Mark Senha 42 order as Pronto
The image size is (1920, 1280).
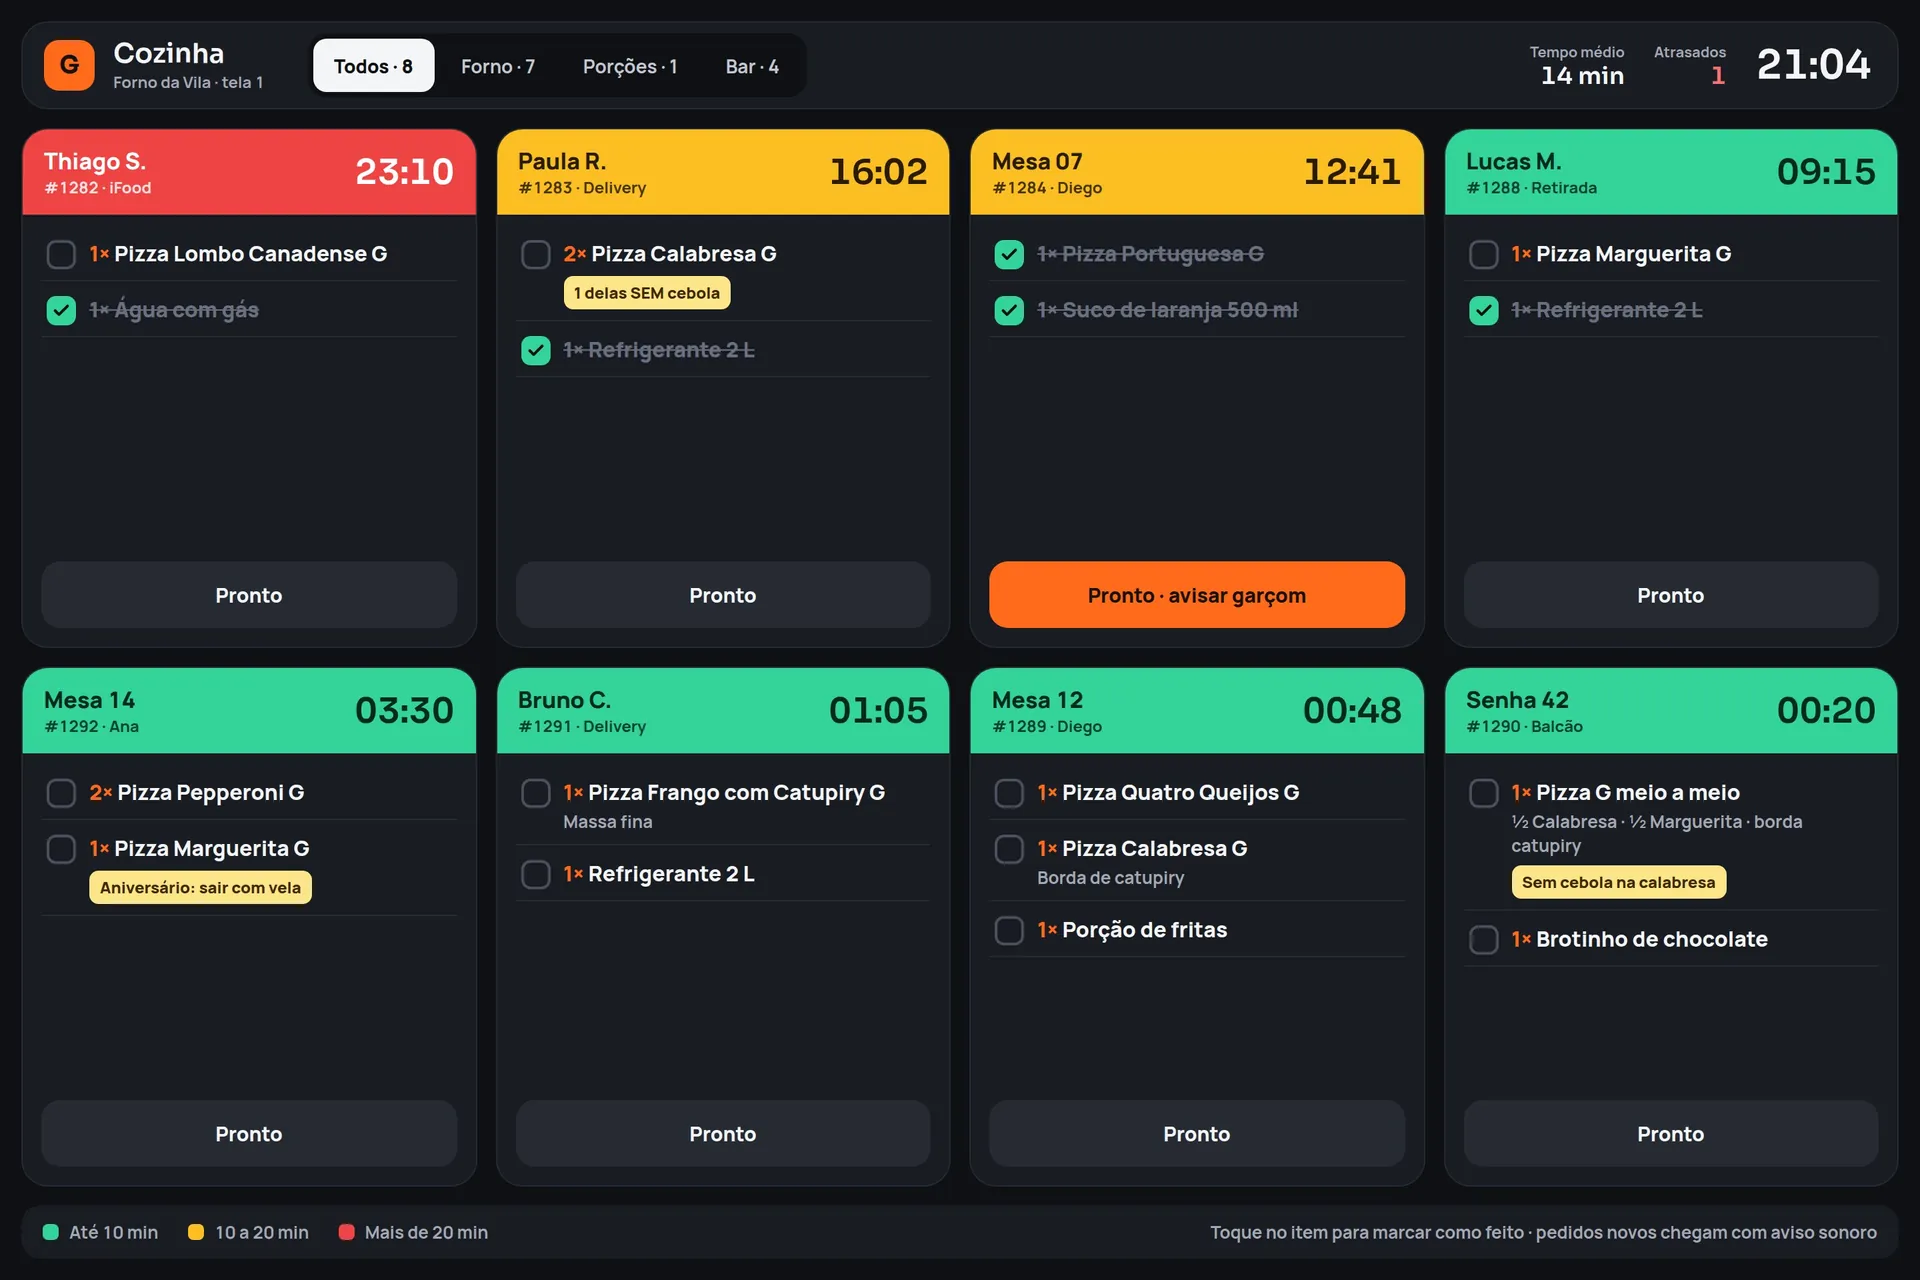point(1671,1134)
